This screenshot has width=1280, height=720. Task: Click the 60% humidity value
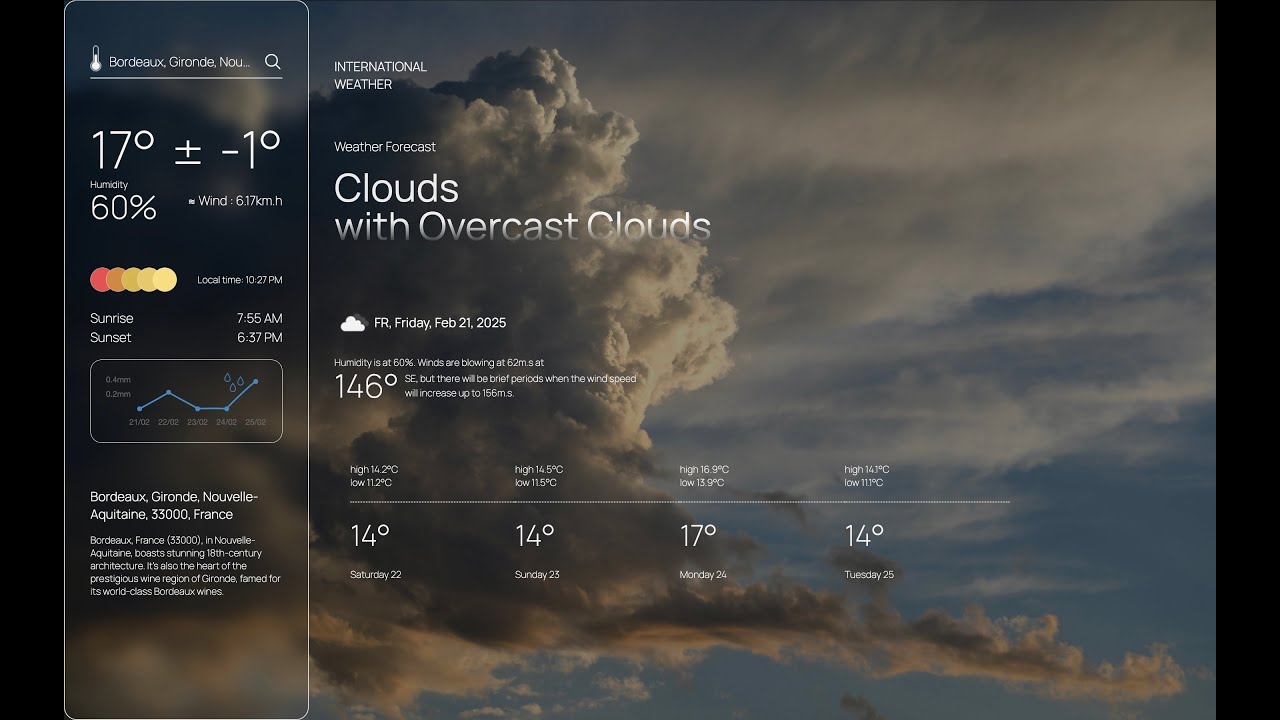(x=123, y=208)
